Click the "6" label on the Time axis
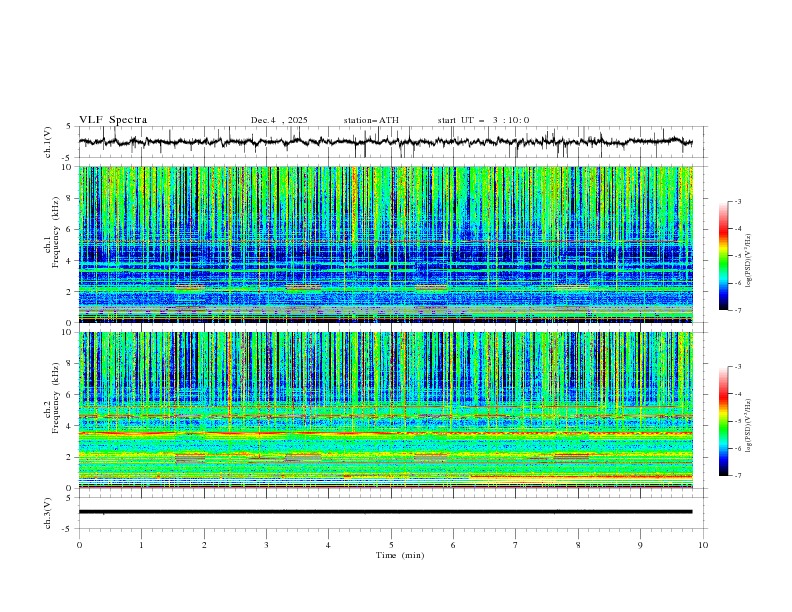 point(454,545)
